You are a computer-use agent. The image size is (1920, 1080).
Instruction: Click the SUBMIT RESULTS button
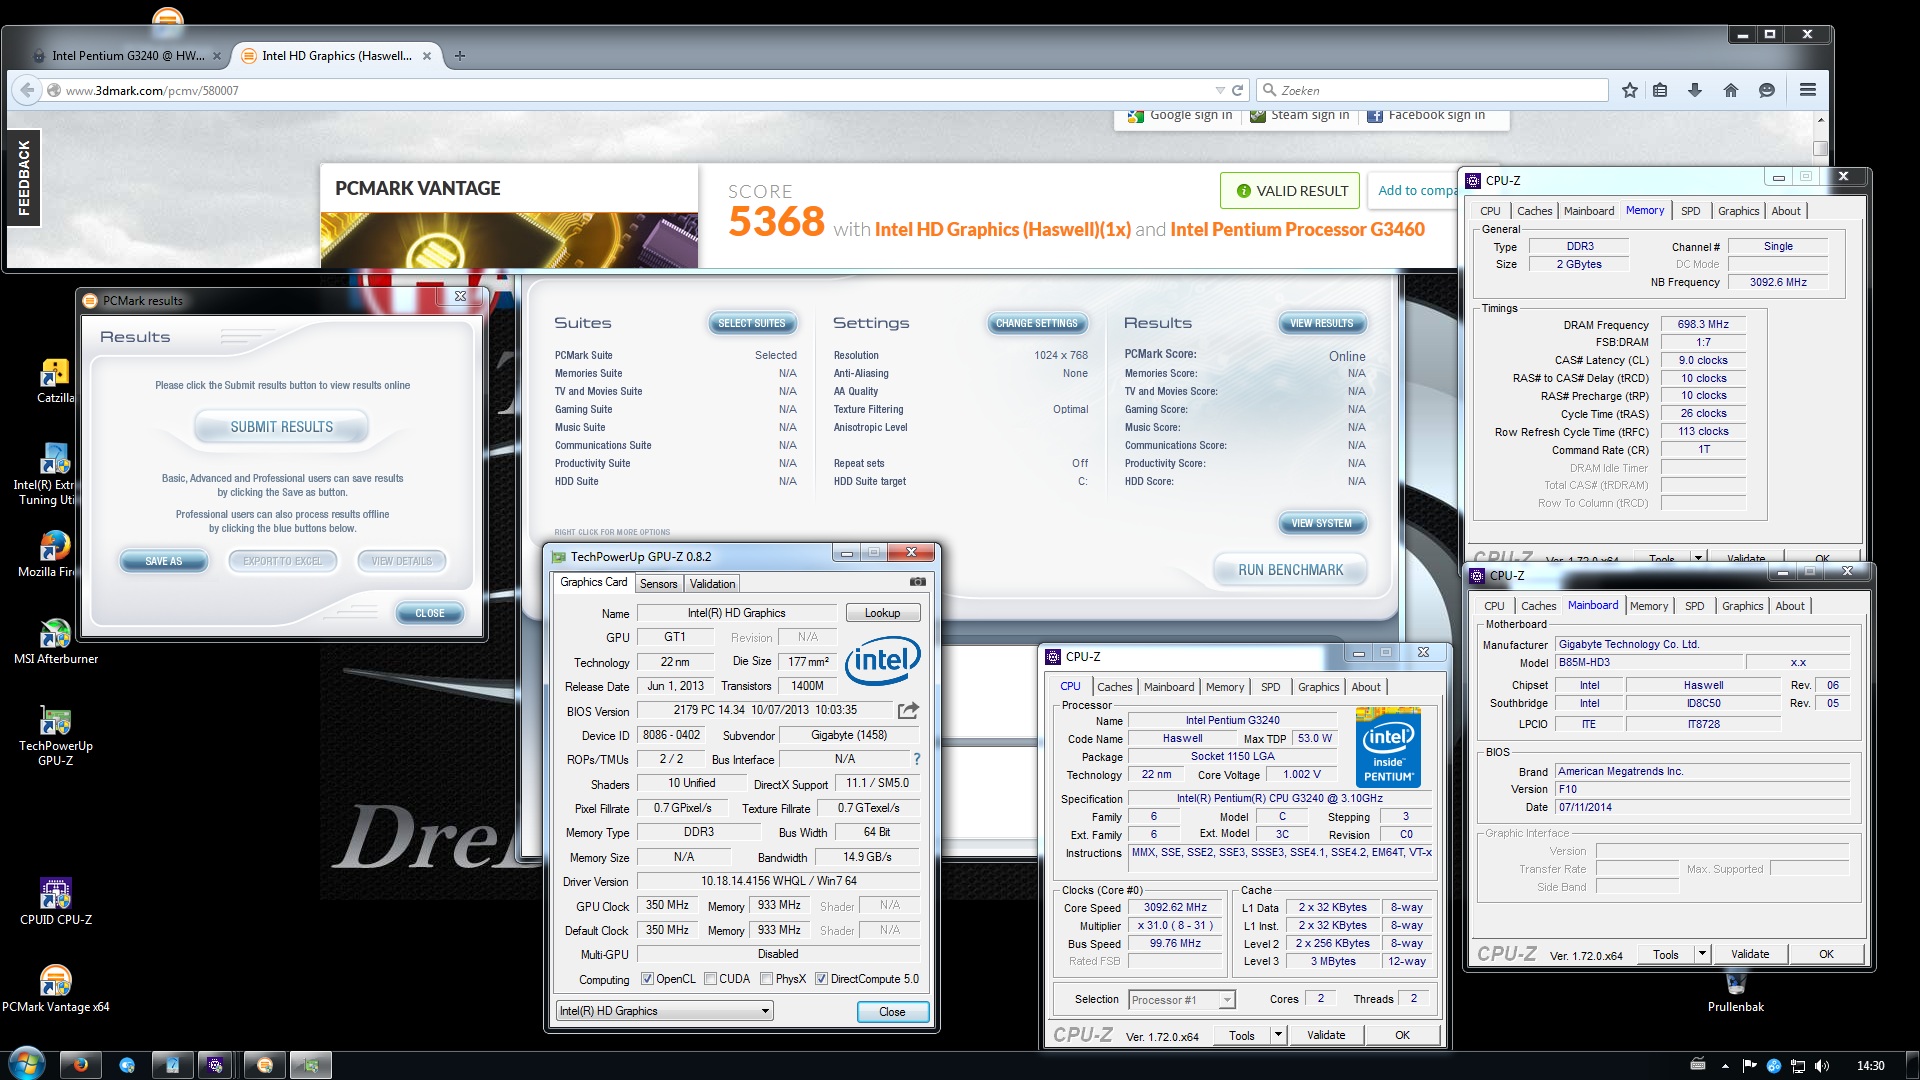(282, 427)
